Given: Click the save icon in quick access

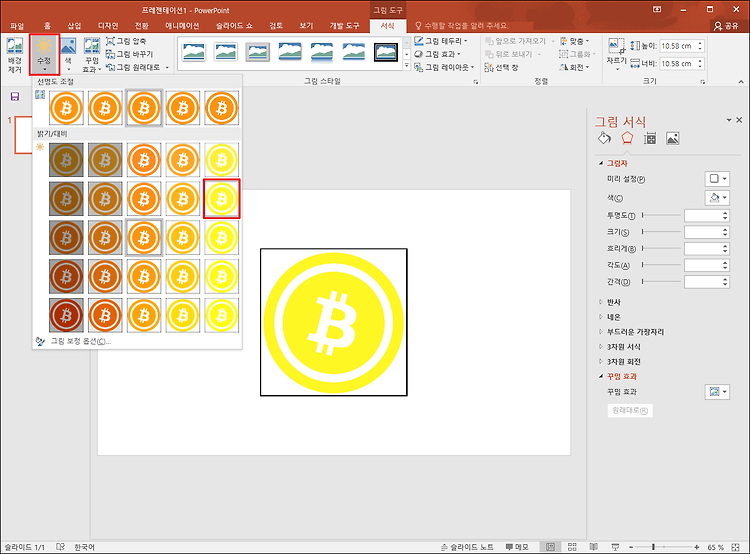Looking at the screenshot, I should 15,97.
